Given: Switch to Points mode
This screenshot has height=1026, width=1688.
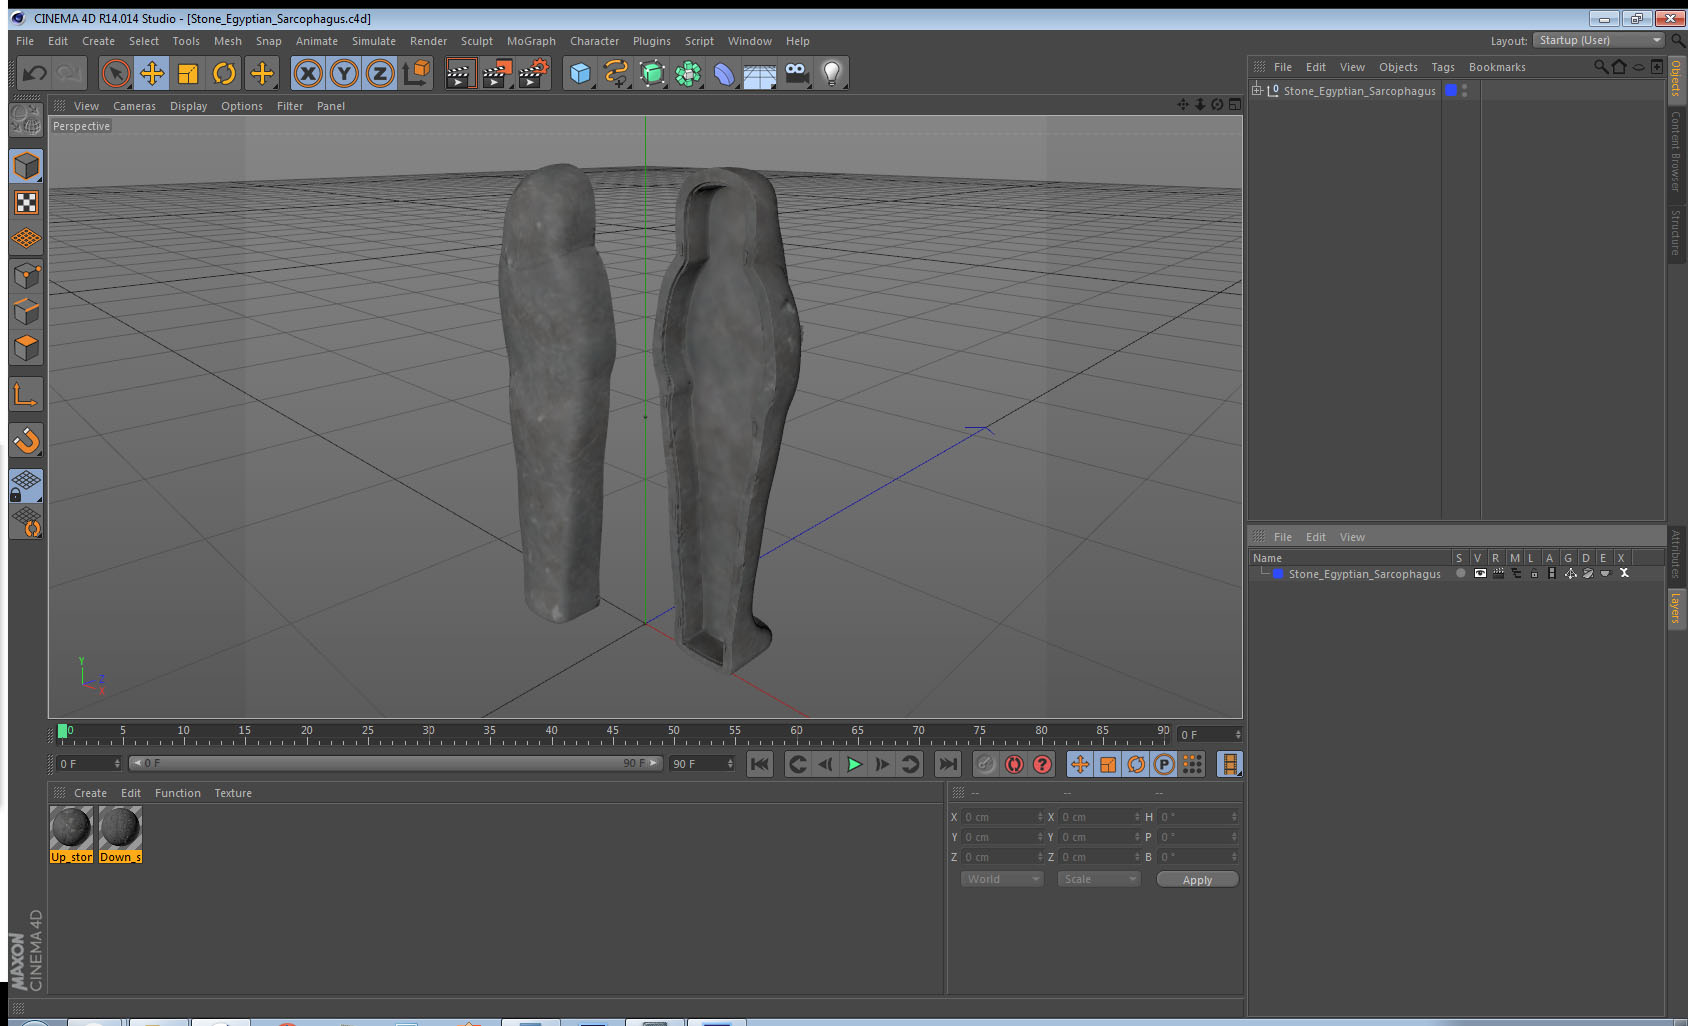Looking at the screenshot, I should pyautogui.click(x=26, y=276).
